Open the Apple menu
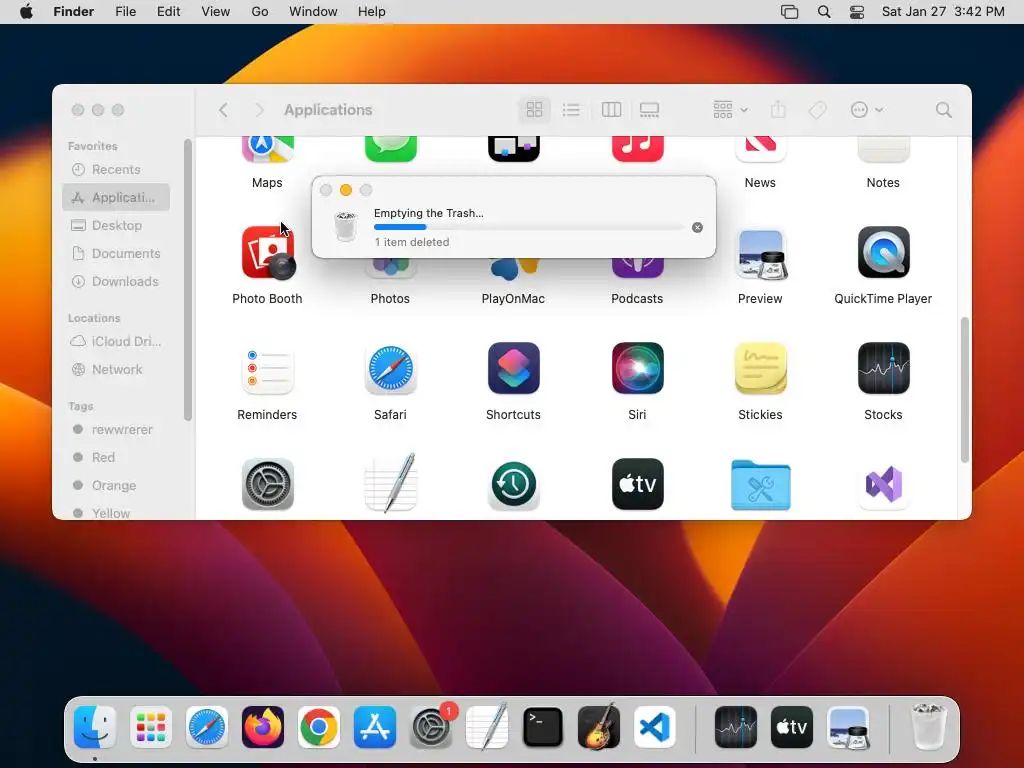Screen dimensions: 1024x768 [x=27, y=12]
